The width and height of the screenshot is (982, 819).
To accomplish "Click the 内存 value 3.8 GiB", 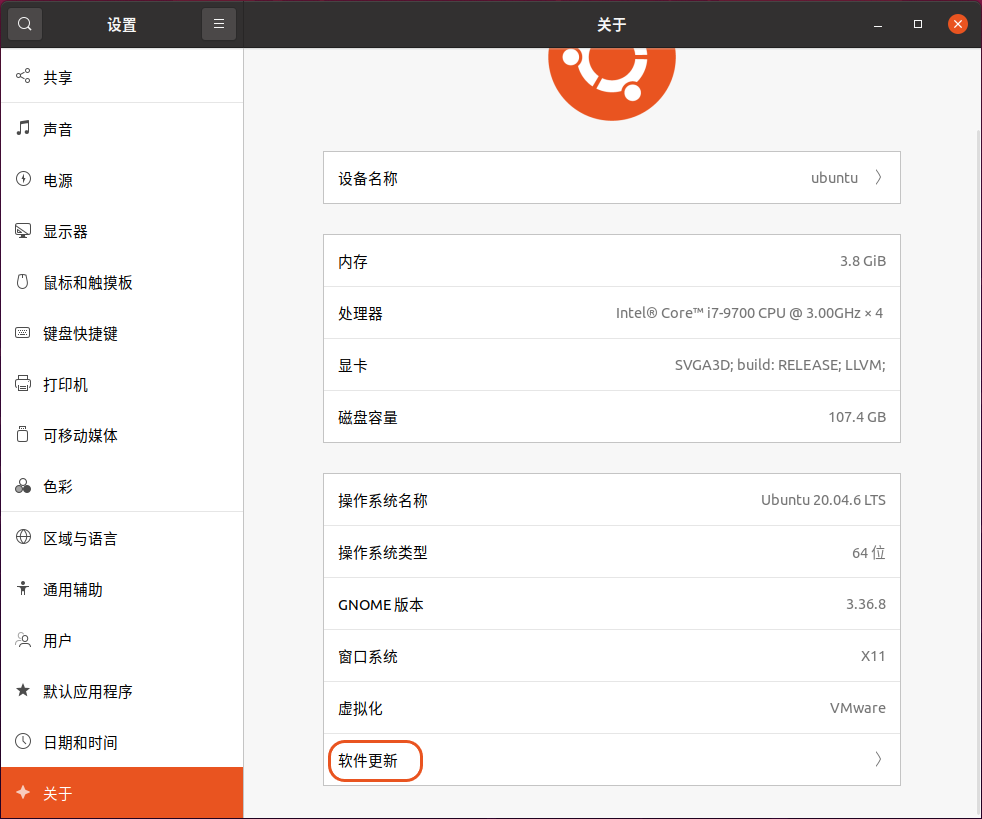I will (862, 261).
